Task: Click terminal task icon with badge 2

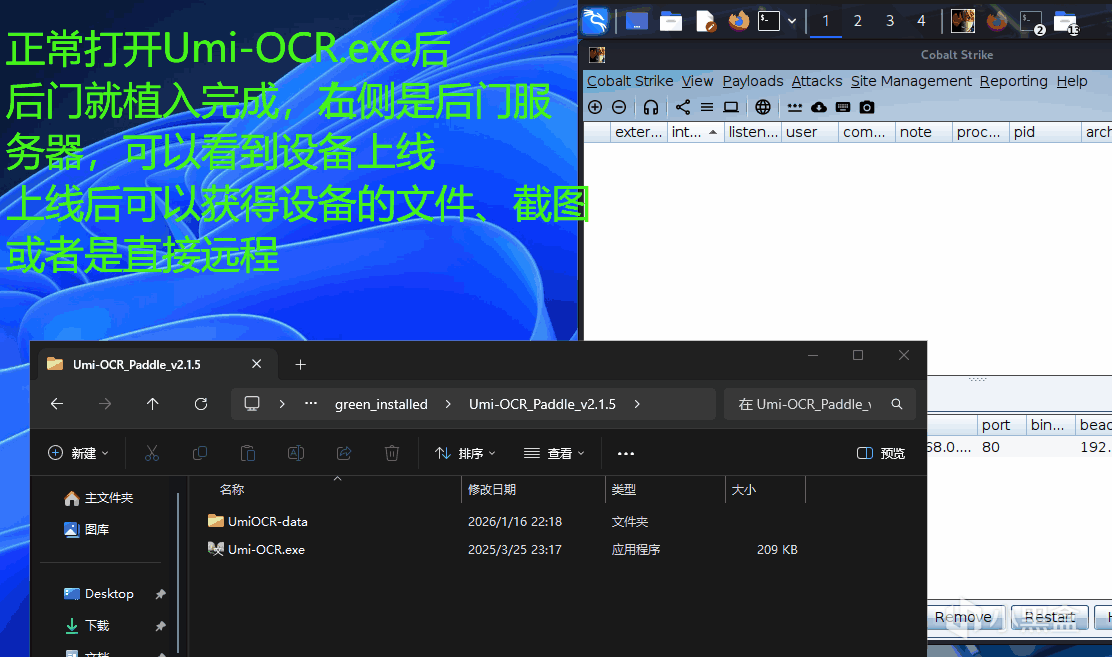Action: click(x=1031, y=22)
